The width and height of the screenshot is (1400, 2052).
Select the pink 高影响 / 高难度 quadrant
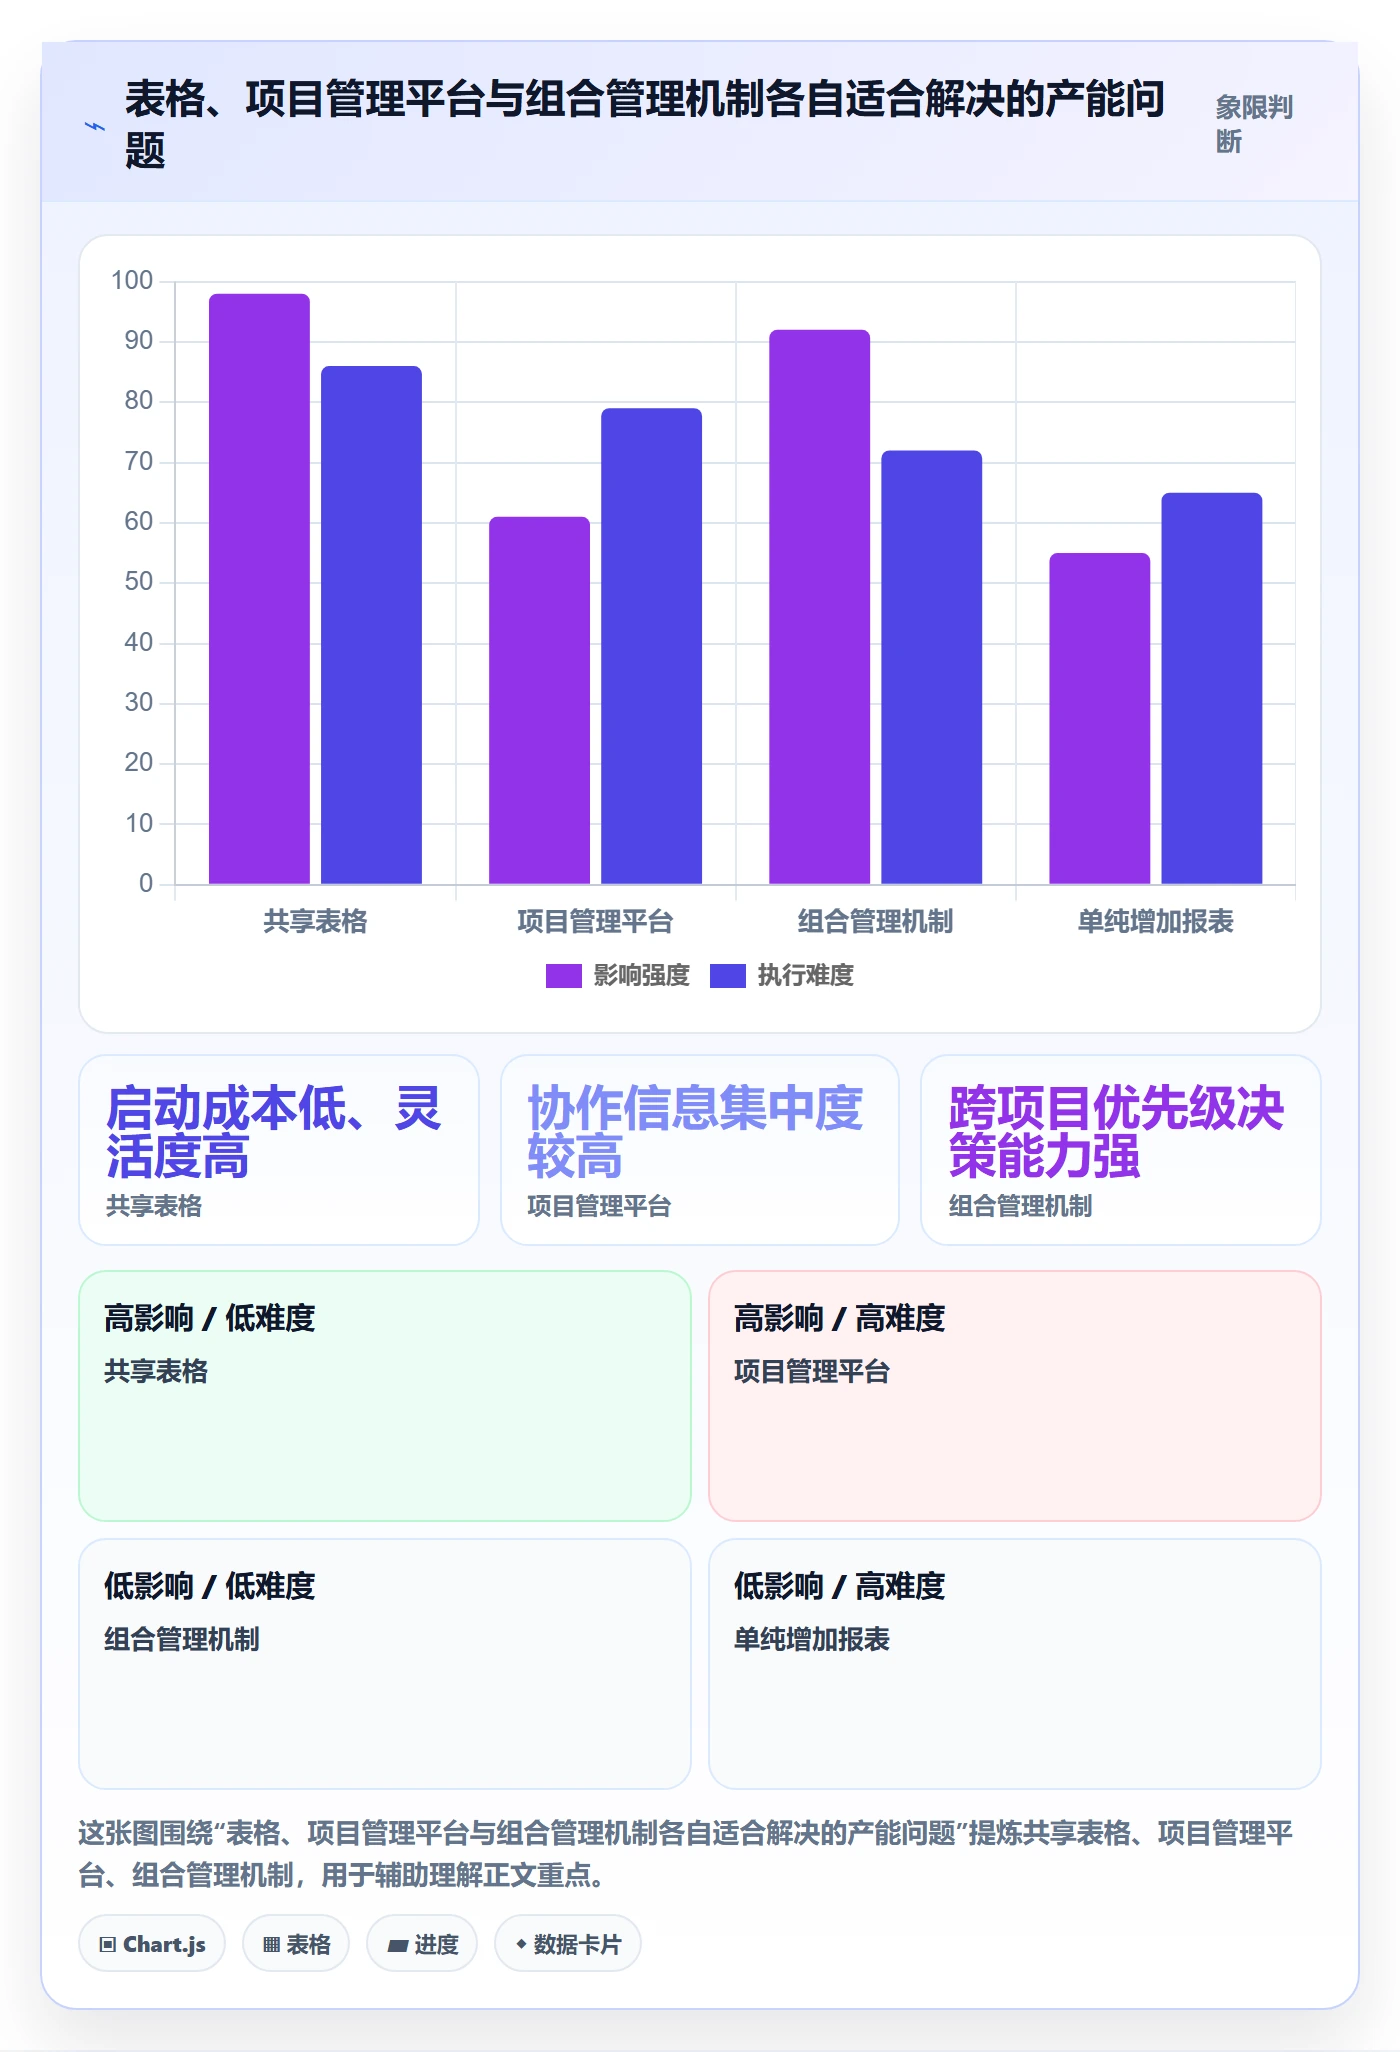tap(1015, 1396)
